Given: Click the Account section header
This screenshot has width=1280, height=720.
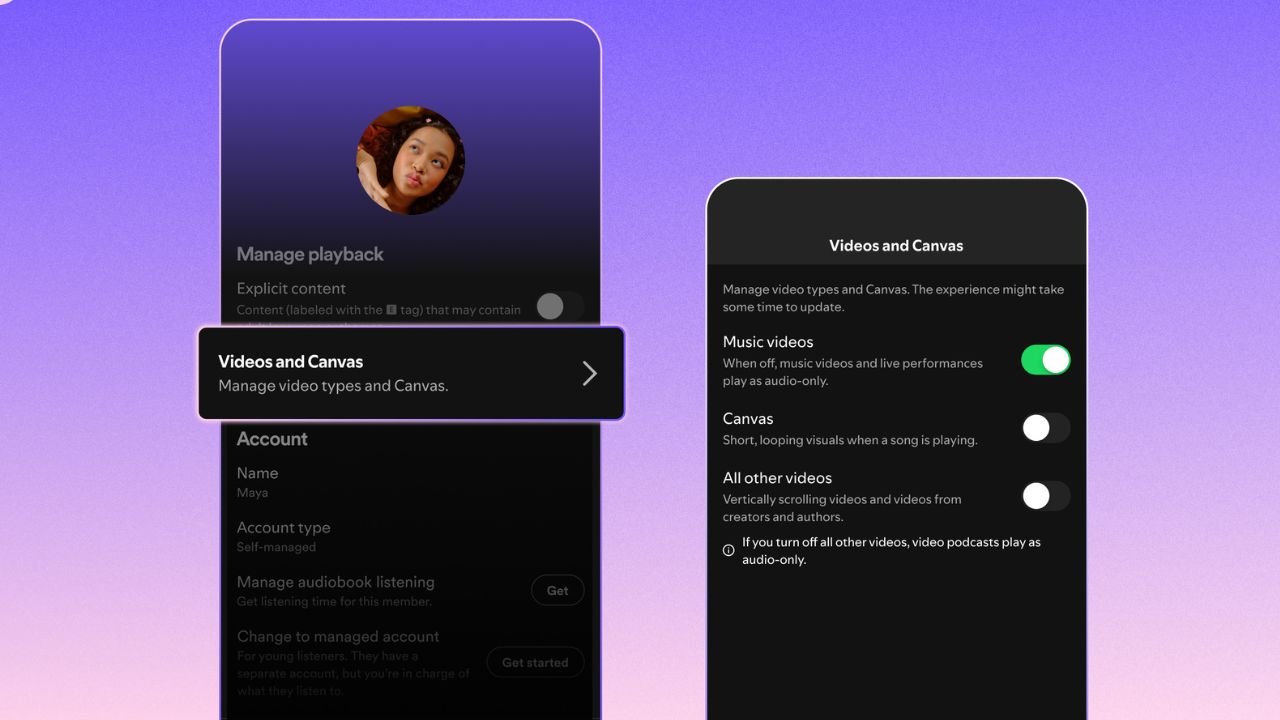Looking at the screenshot, I should pos(272,438).
